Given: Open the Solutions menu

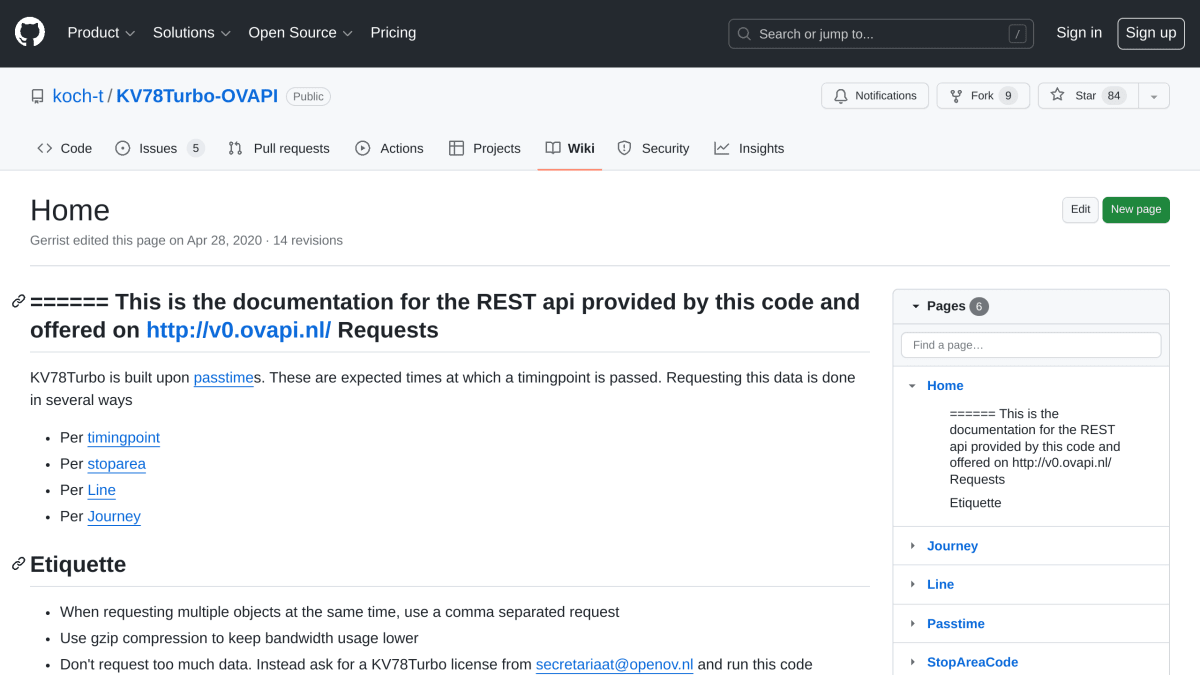Looking at the screenshot, I should click(192, 33).
